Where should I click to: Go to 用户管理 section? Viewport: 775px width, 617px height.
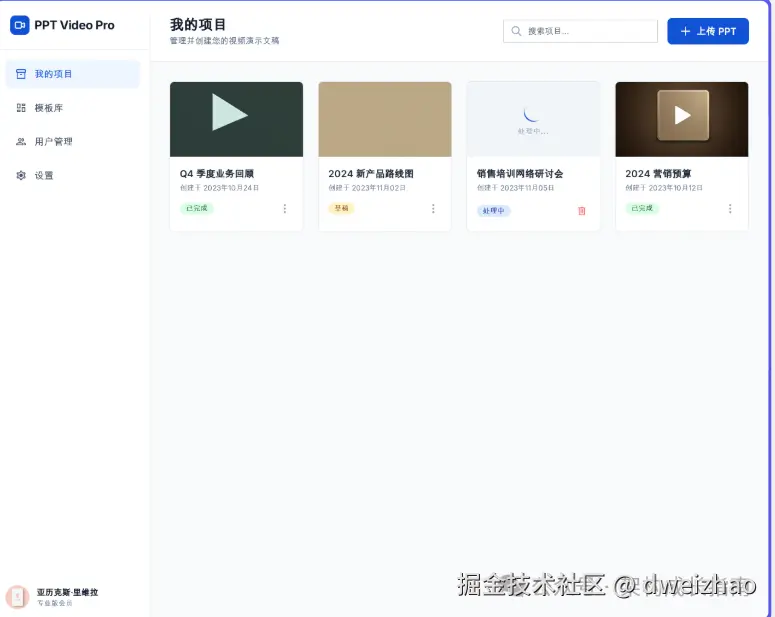(53, 142)
